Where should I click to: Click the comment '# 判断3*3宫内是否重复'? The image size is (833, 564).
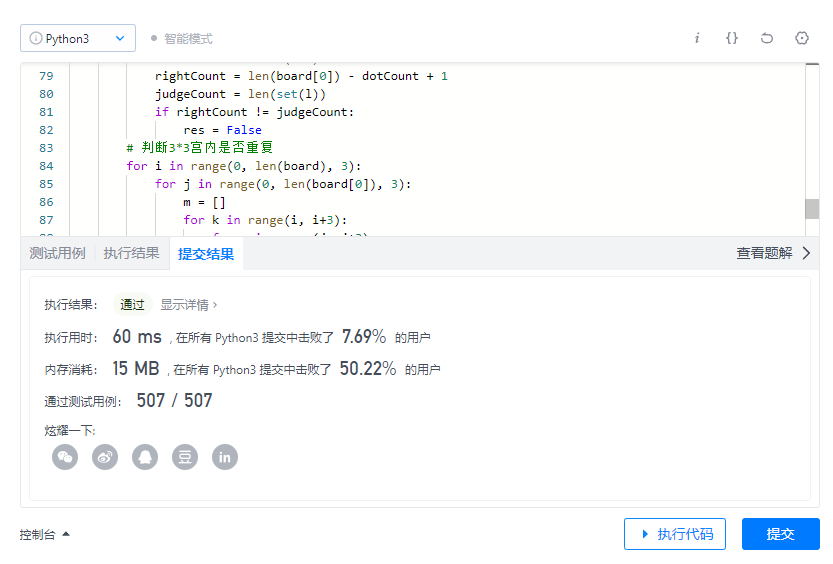tap(199, 148)
